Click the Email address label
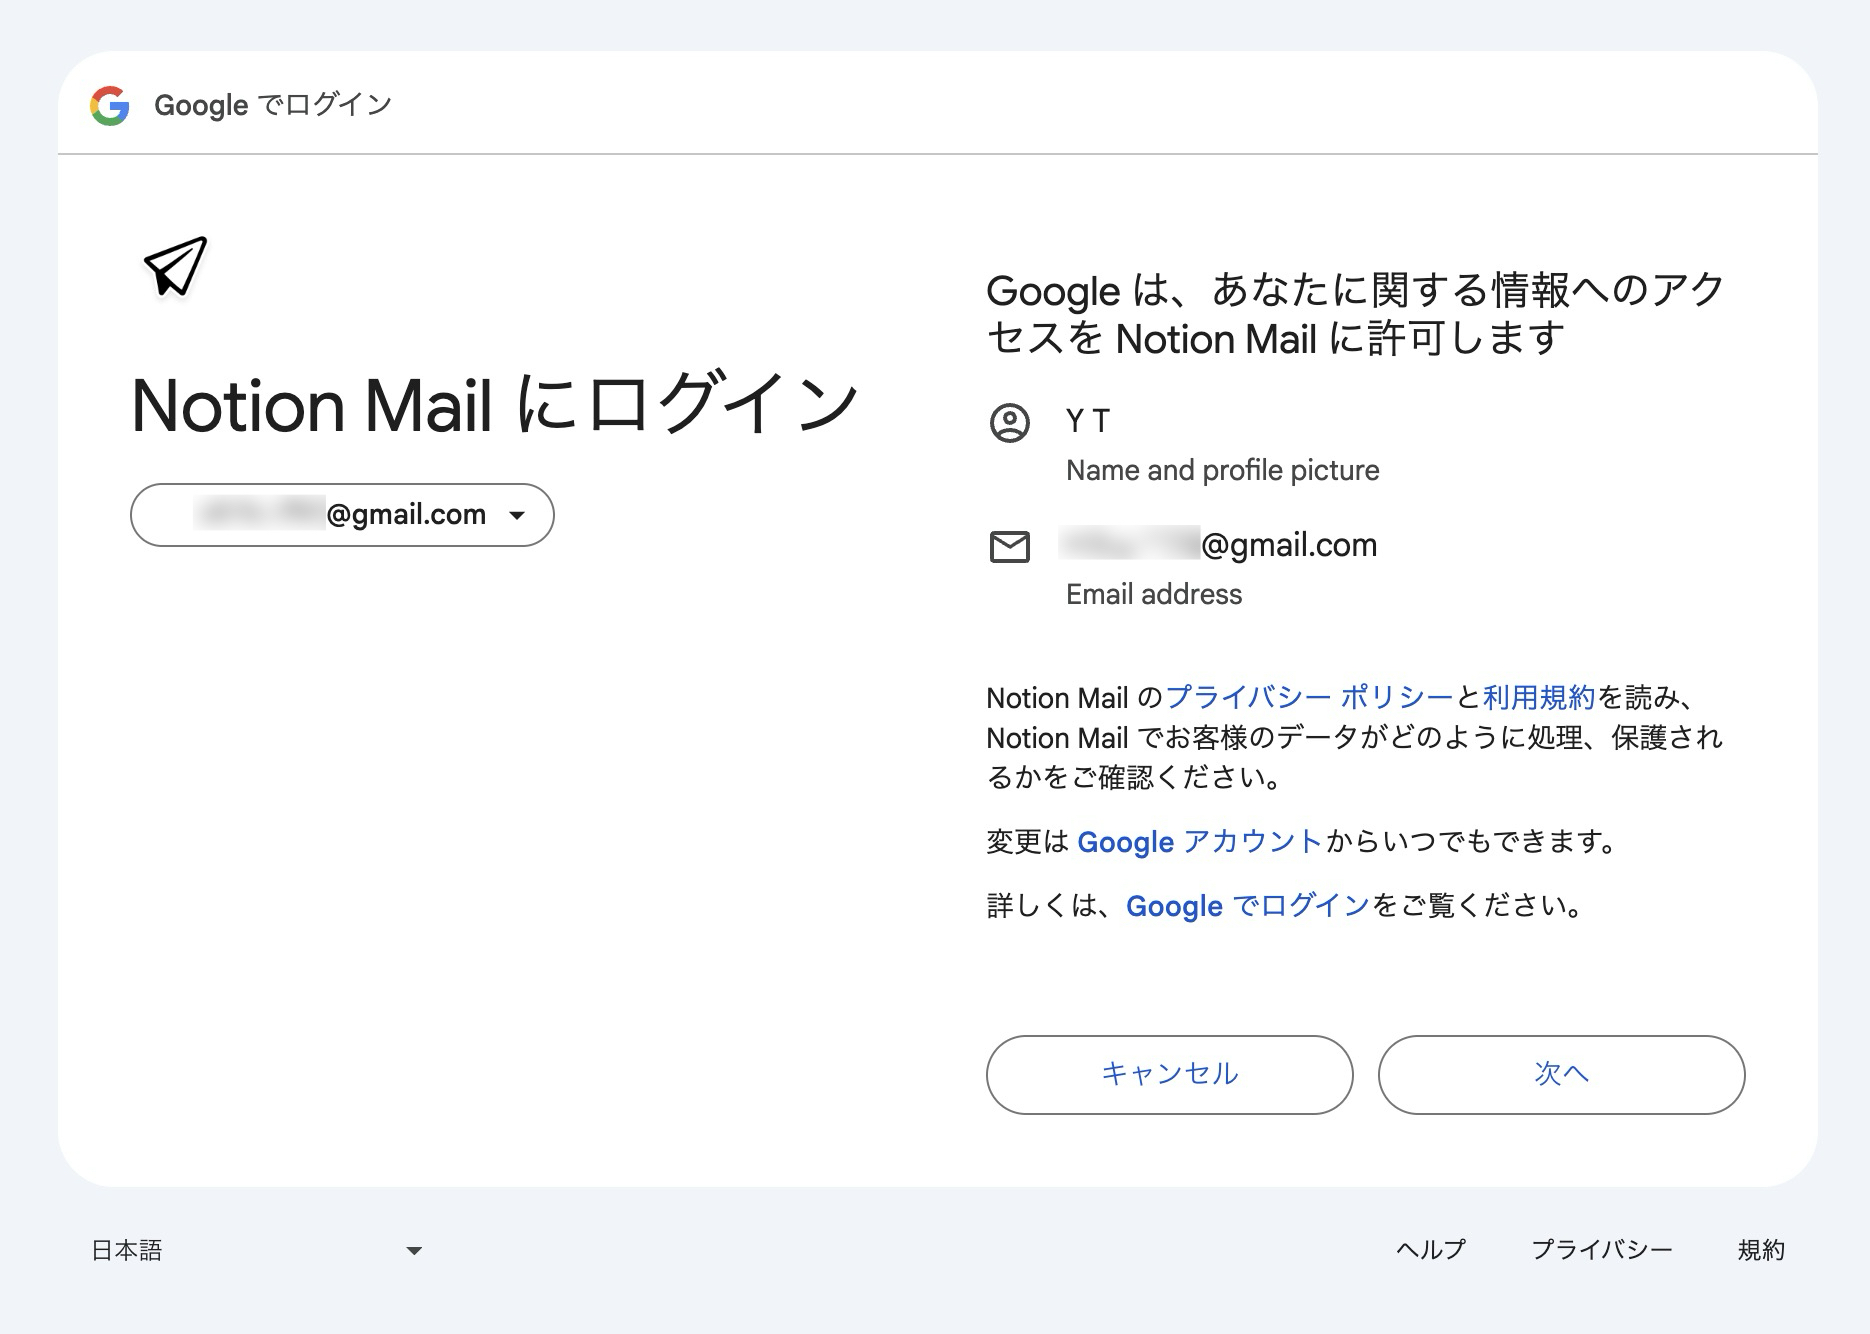The height and width of the screenshot is (1334, 1870). pos(1154,594)
